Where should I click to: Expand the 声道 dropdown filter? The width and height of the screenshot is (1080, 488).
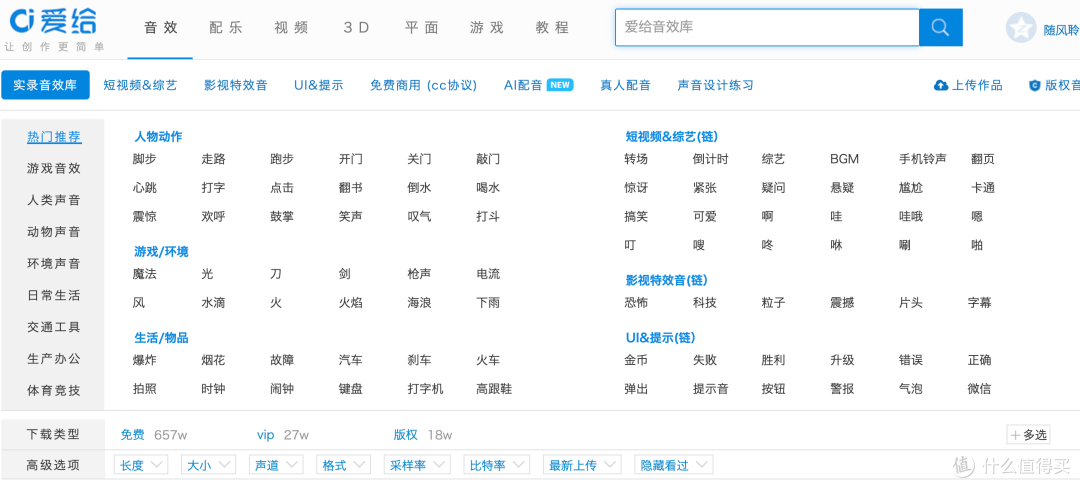pyautogui.click(x=276, y=465)
